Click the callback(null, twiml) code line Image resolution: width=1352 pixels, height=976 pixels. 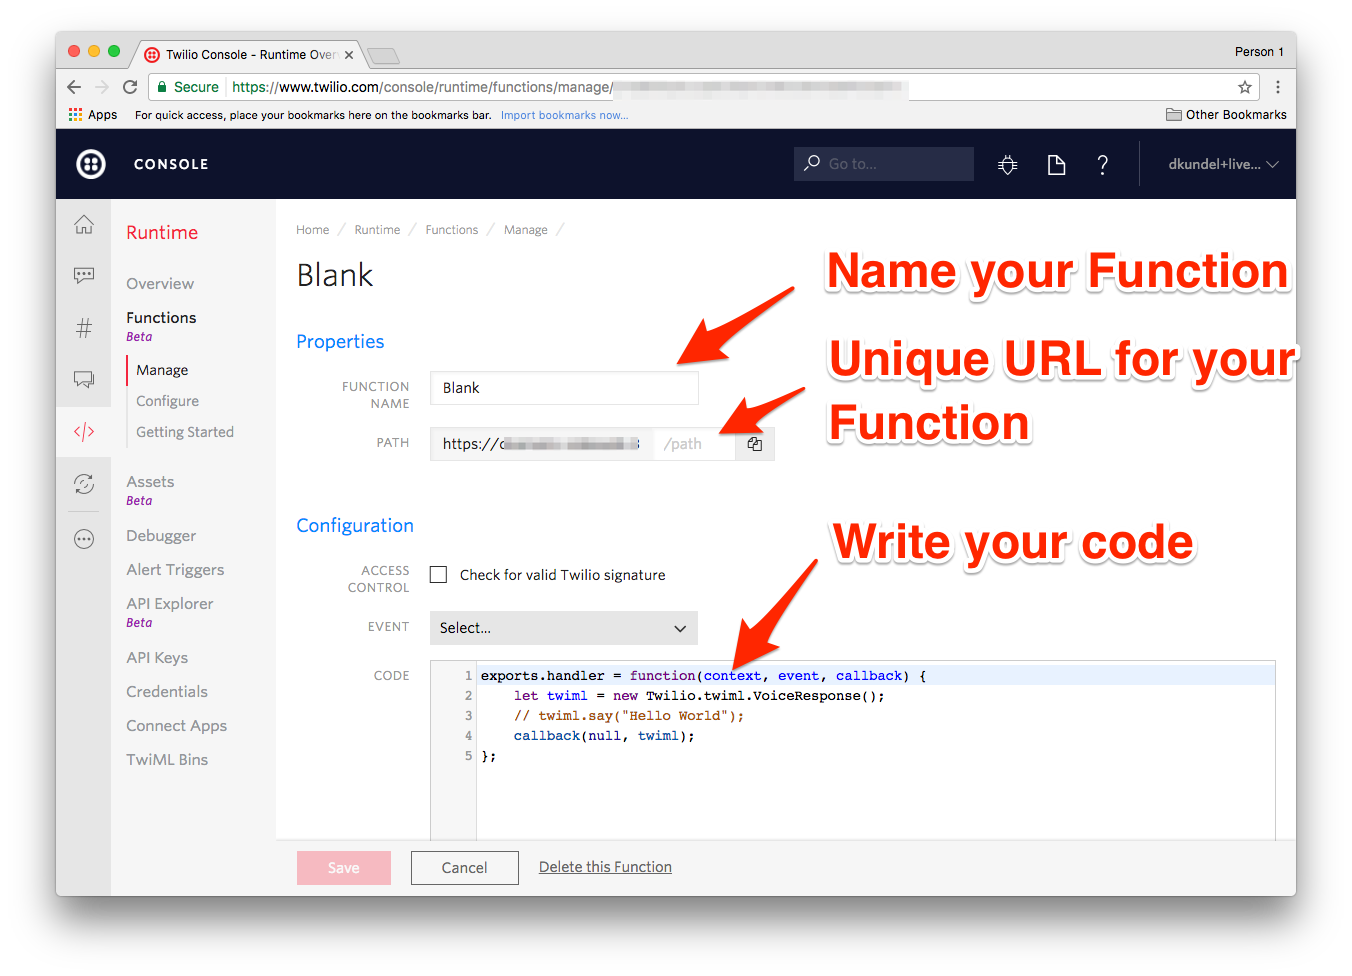[x=604, y=736]
